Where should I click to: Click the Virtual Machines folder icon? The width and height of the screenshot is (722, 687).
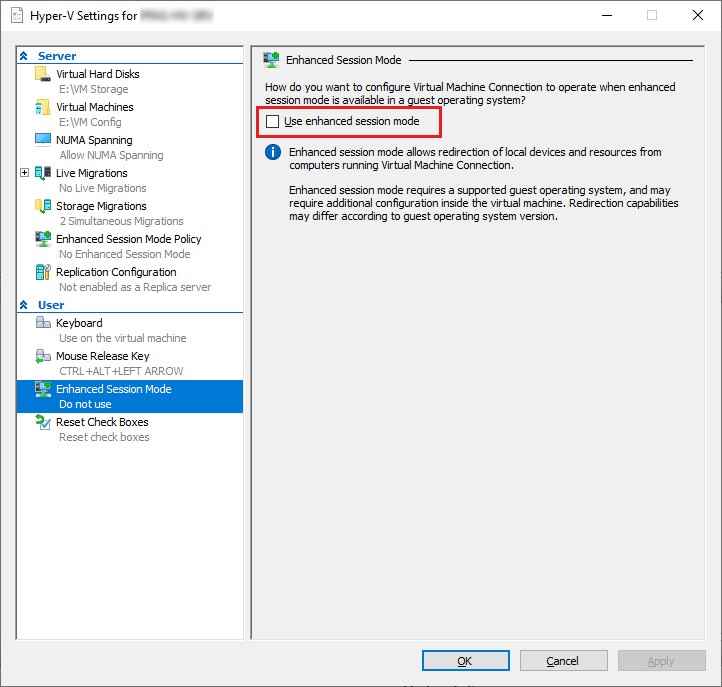[43, 107]
